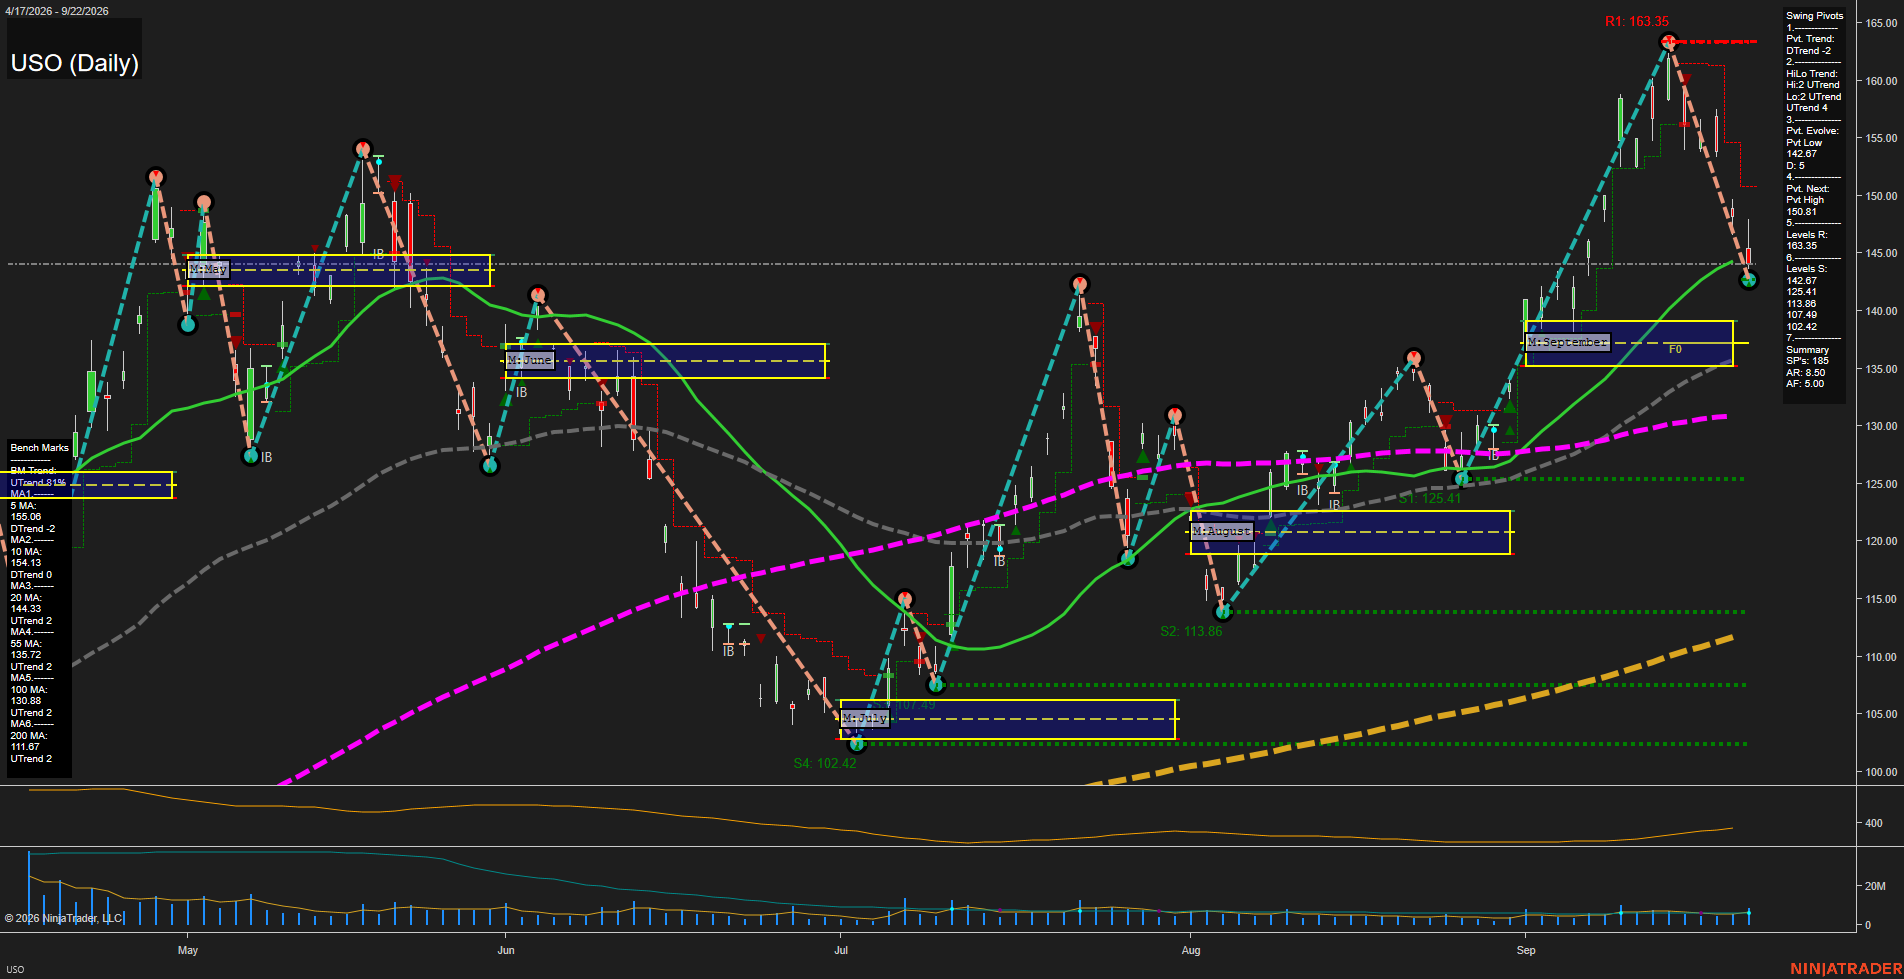Viewport: 1904px width, 979px height.
Task: Click the "USO (Daily)" chart title
Action: coord(75,63)
